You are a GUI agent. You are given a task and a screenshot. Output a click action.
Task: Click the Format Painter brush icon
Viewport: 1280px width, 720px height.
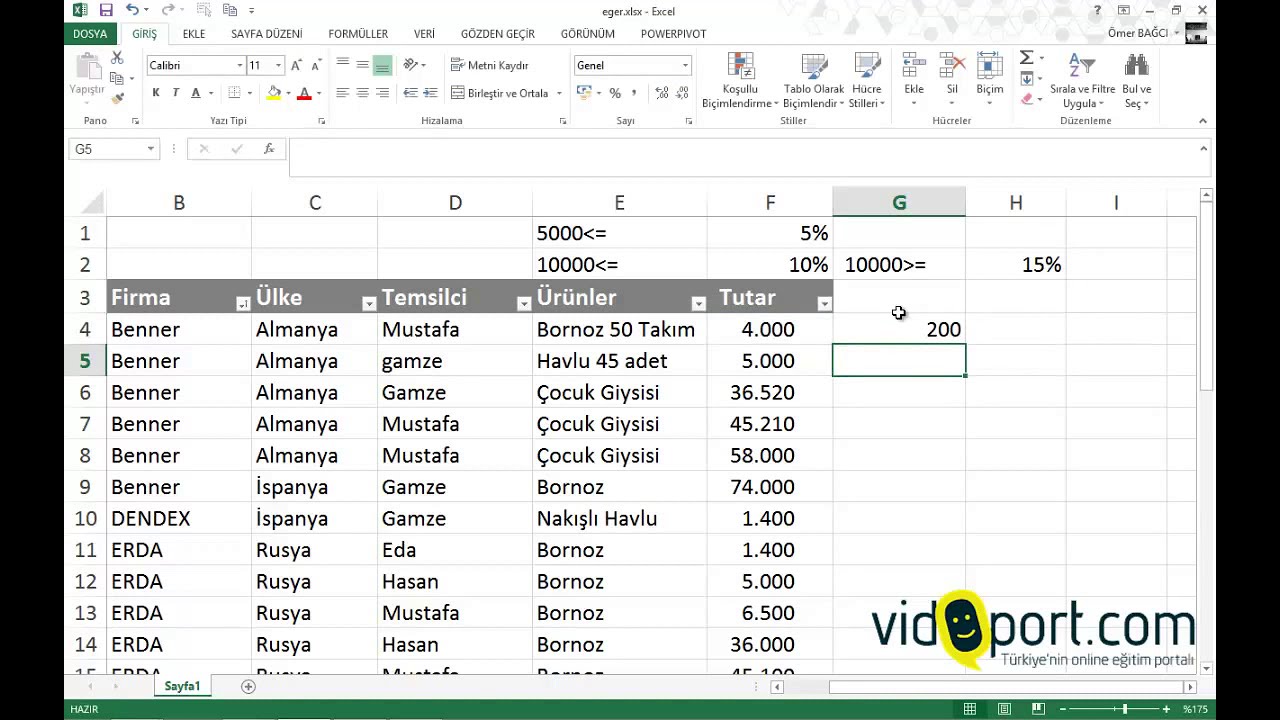117,97
